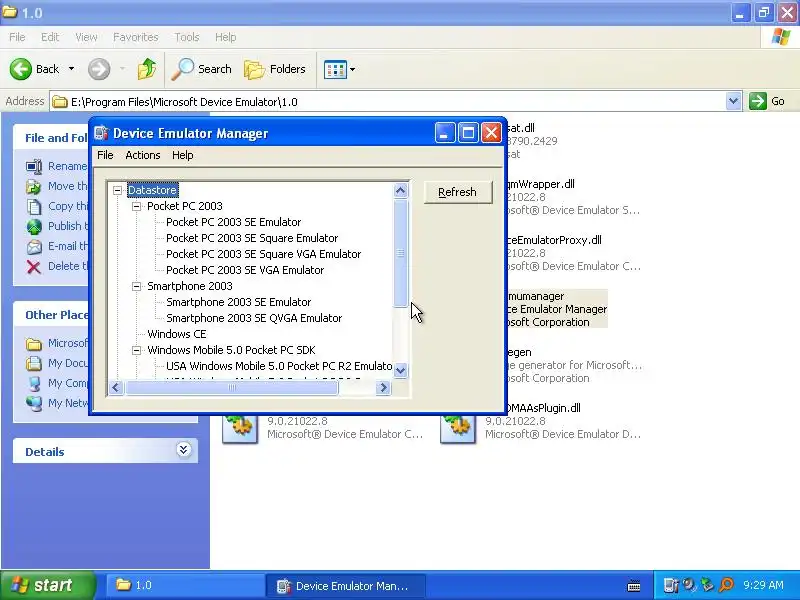Select the Datastore tree label
Image resolution: width=800 pixels, height=600 pixels.
click(x=153, y=190)
